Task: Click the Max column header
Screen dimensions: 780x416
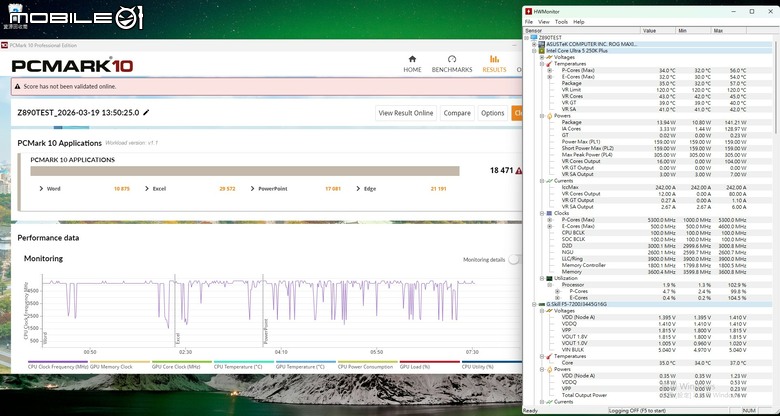Action: coord(729,31)
